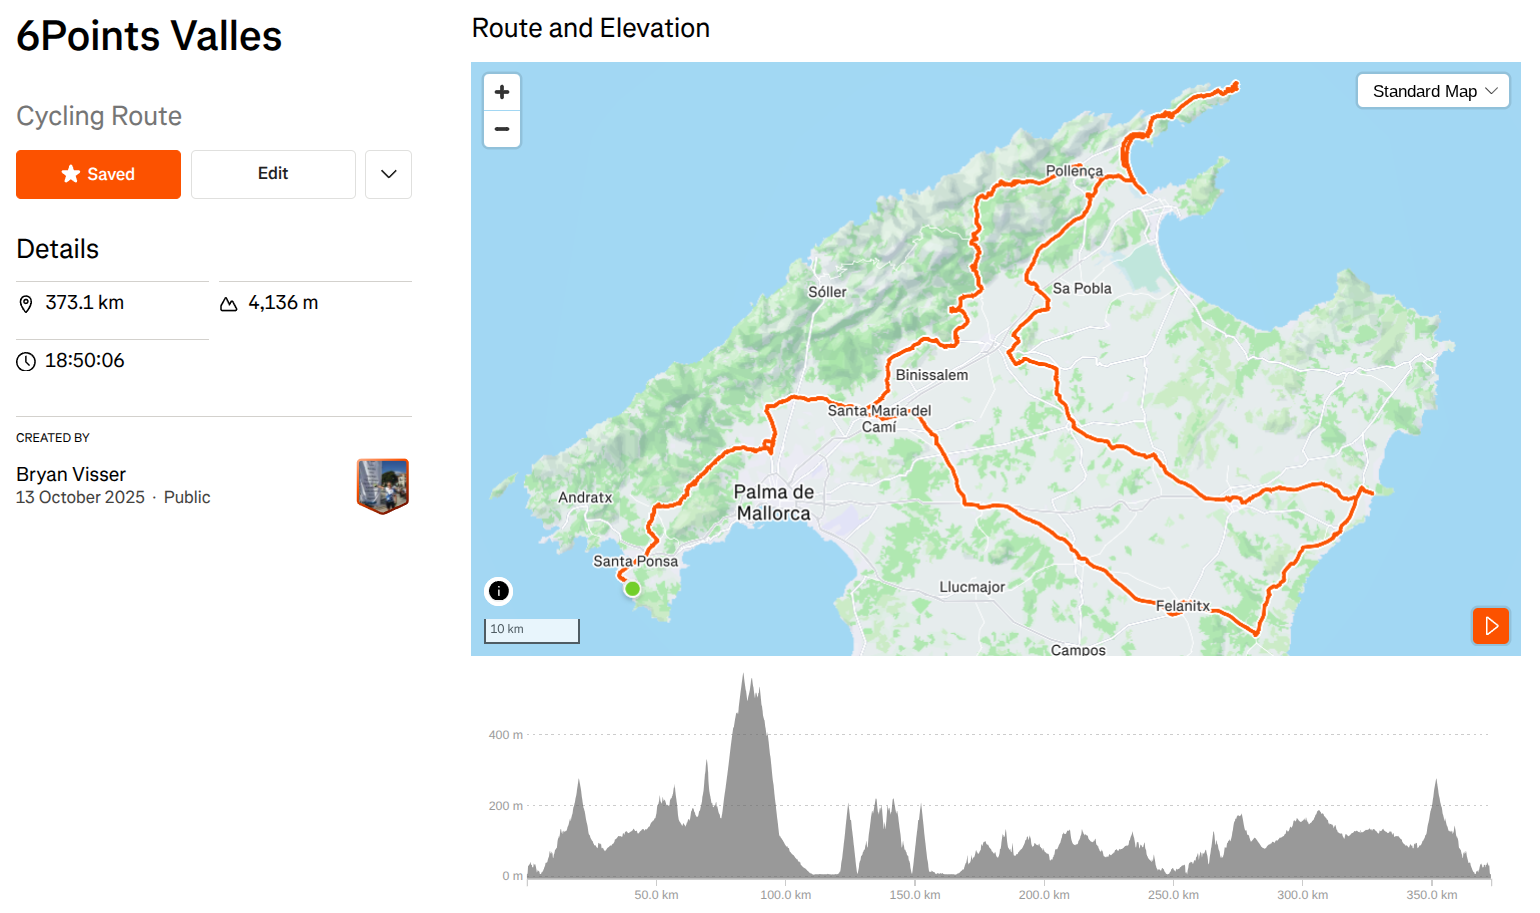This screenshot has height=913, width=1540.
Task: Open Bryan Visser's avatar thumbnail
Action: pos(383,485)
